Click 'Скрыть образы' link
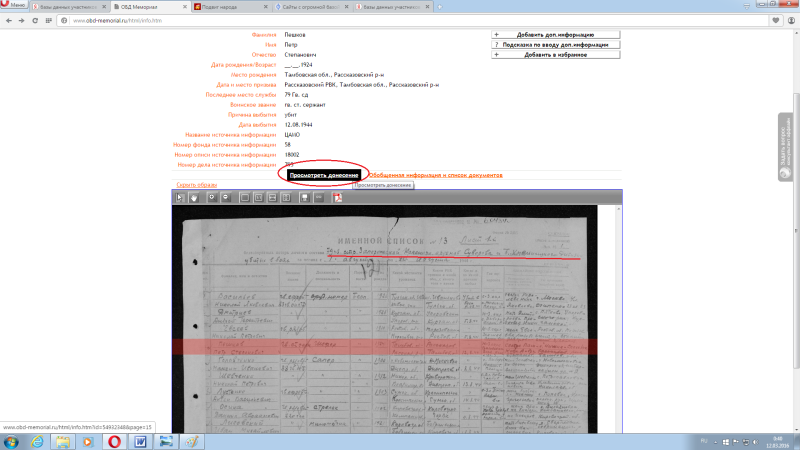Image resolution: width=800 pixels, height=450 pixels. 196,185
